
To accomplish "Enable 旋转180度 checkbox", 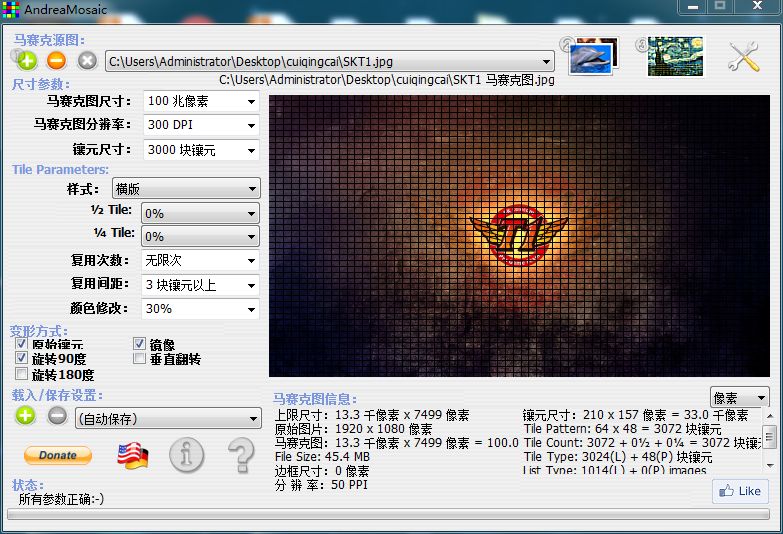I will [x=21, y=374].
